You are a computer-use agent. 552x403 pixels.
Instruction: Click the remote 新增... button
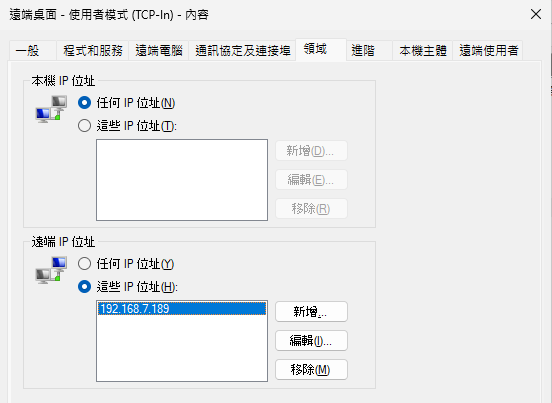point(311,311)
